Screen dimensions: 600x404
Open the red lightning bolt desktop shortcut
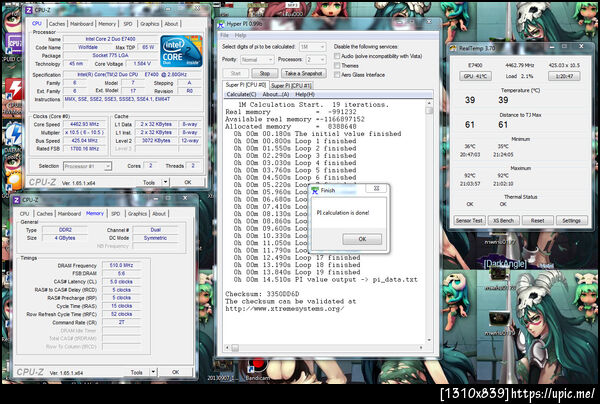(x=15, y=90)
